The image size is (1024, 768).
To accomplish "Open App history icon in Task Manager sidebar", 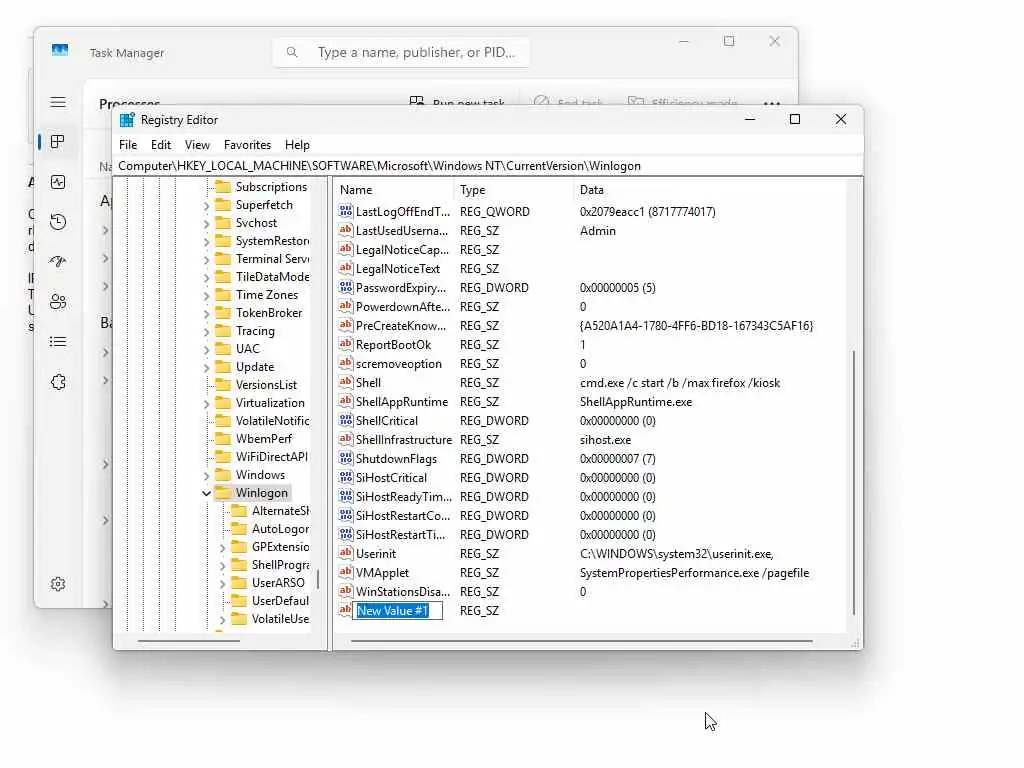I will coord(57,222).
